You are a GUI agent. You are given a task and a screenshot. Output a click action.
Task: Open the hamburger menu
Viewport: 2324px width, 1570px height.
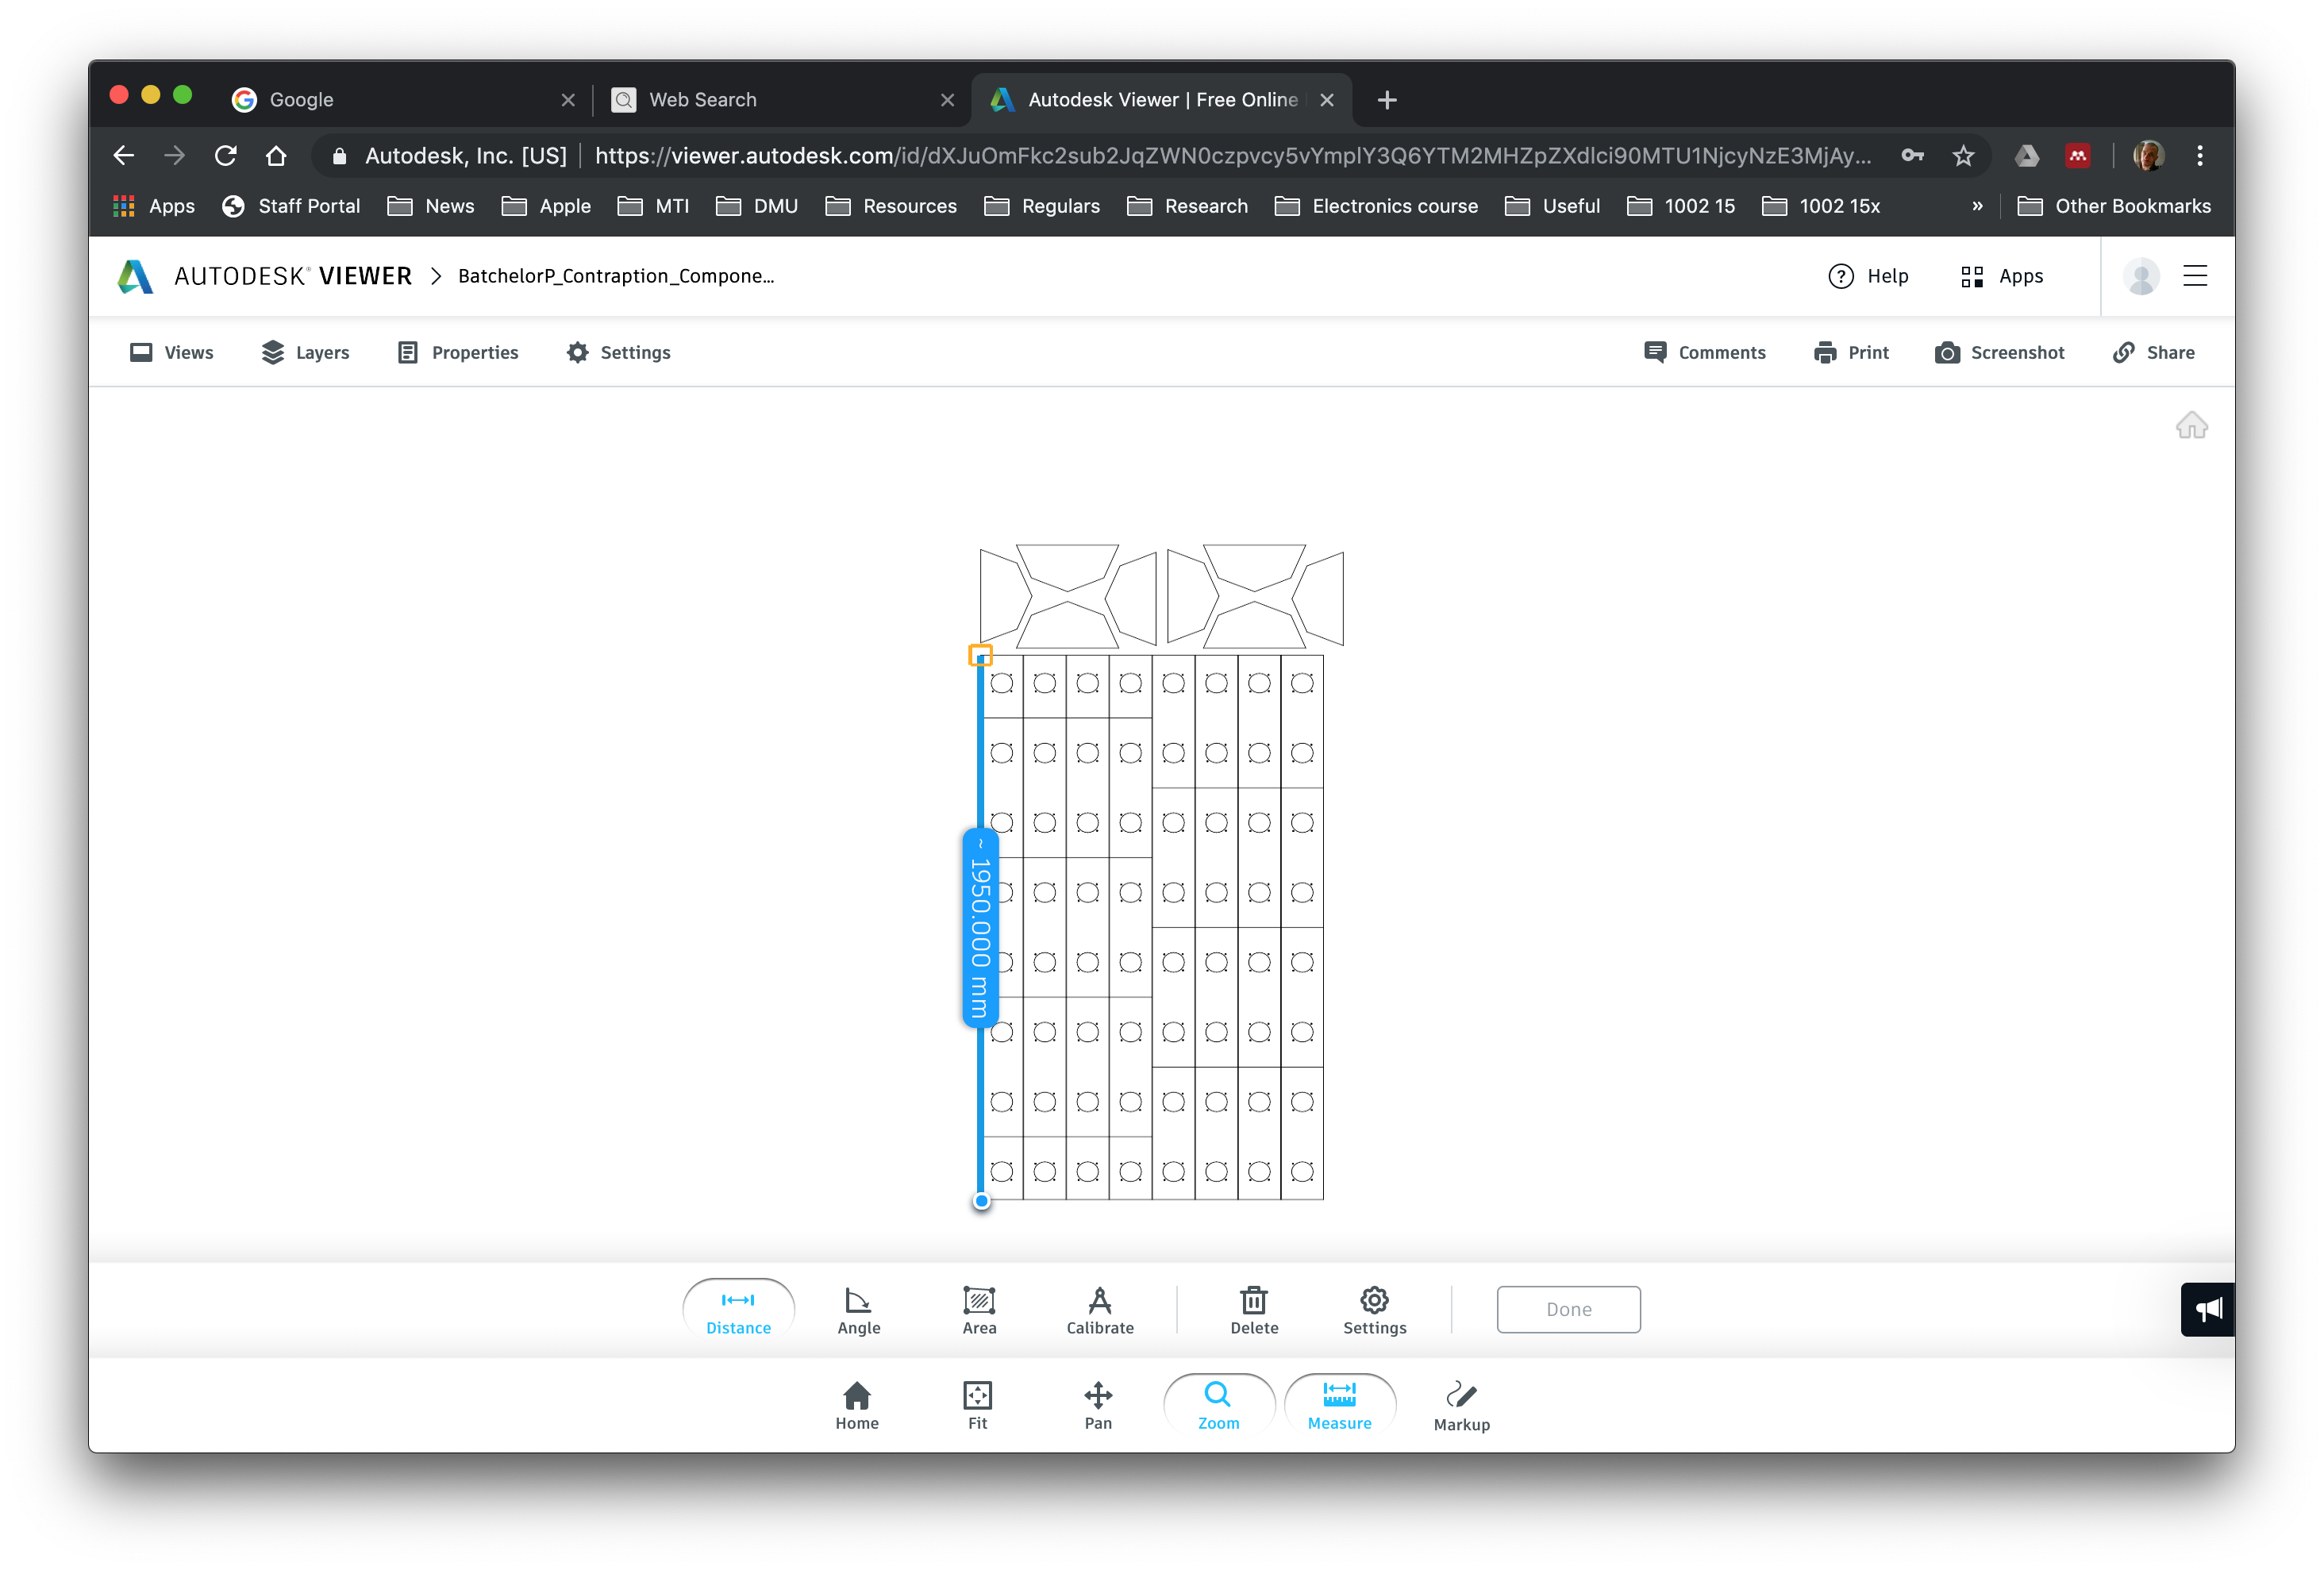pos(2195,276)
